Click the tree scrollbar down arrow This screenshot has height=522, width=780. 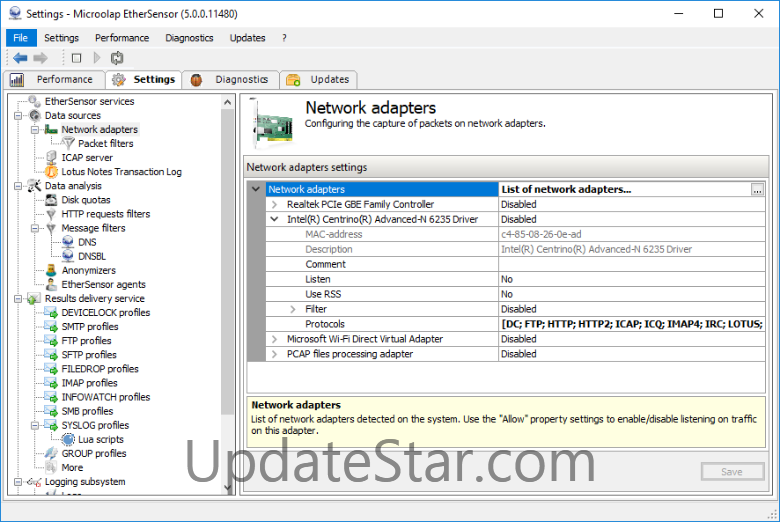coord(228,488)
